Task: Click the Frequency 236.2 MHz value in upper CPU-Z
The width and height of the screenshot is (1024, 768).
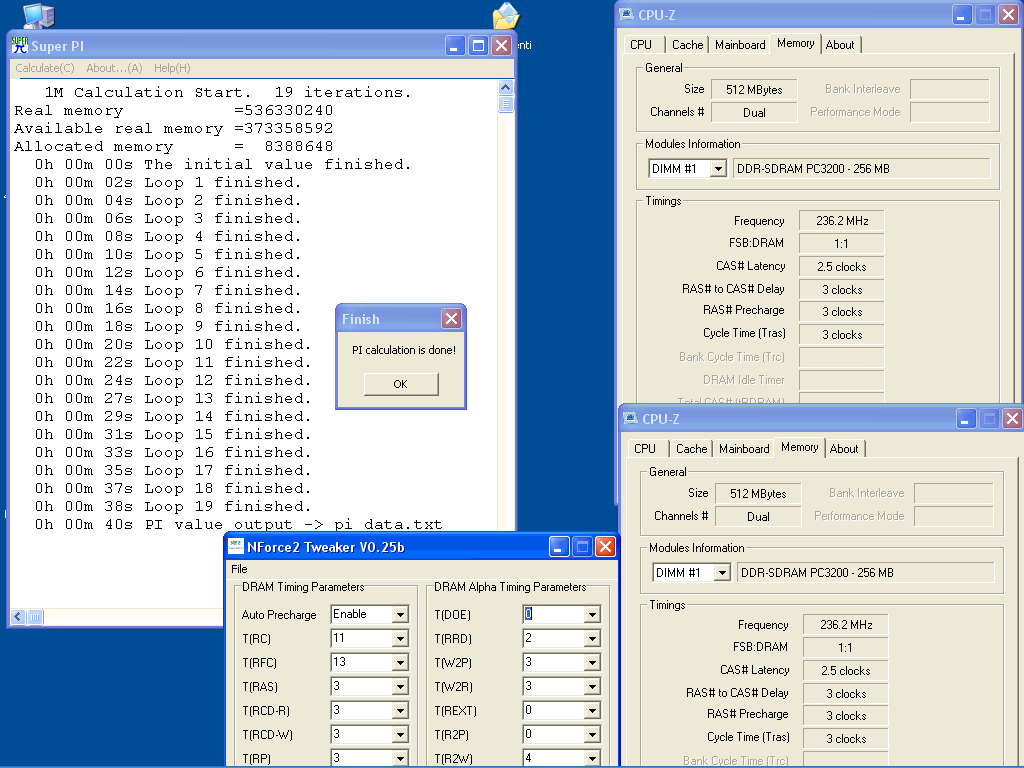Action: click(841, 221)
